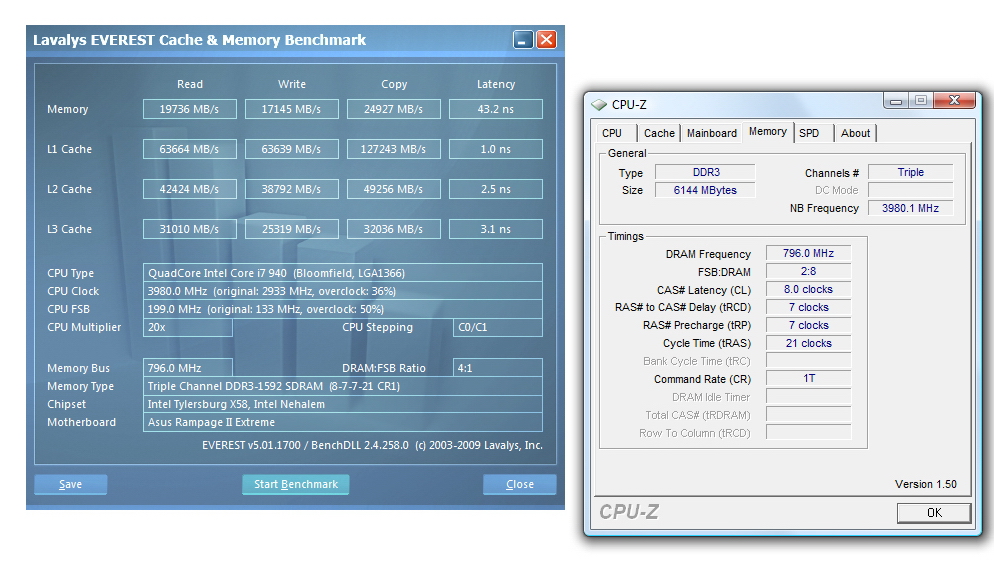Click the NB Frequency field 3980.1 MHz
Viewport: 994px width, 562px height.
[x=910, y=208]
